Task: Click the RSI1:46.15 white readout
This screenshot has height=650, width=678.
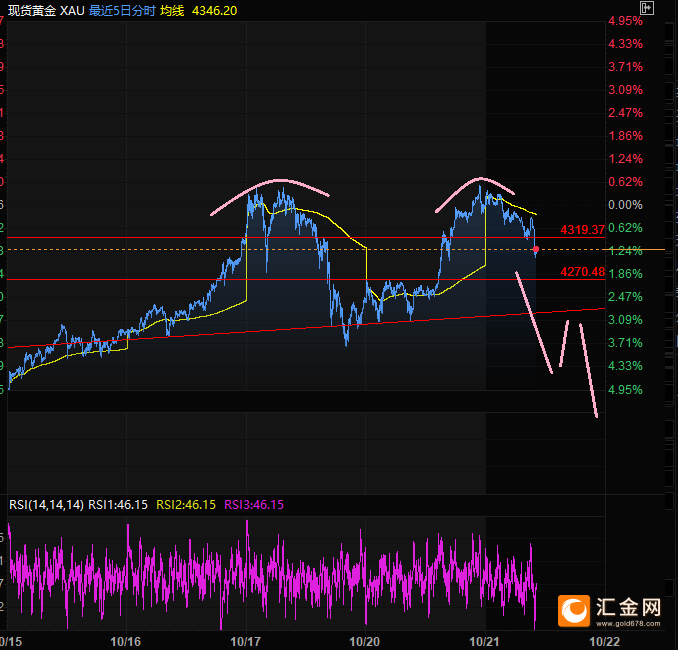Action: tap(118, 505)
